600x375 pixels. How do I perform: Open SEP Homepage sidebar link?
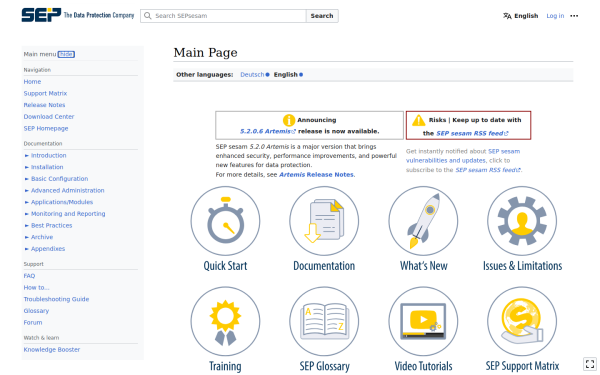click(46, 128)
